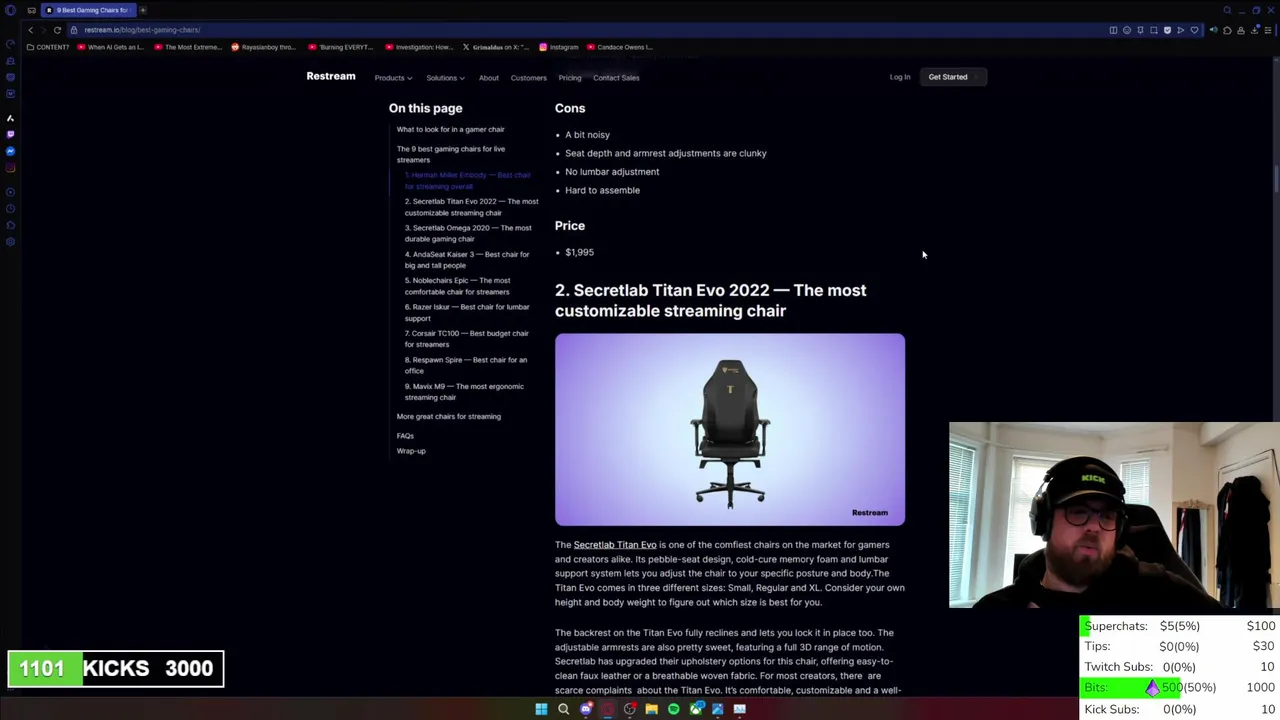The height and width of the screenshot is (720, 1280).
Task: Click the Restream logo
Action: click(331, 76)
